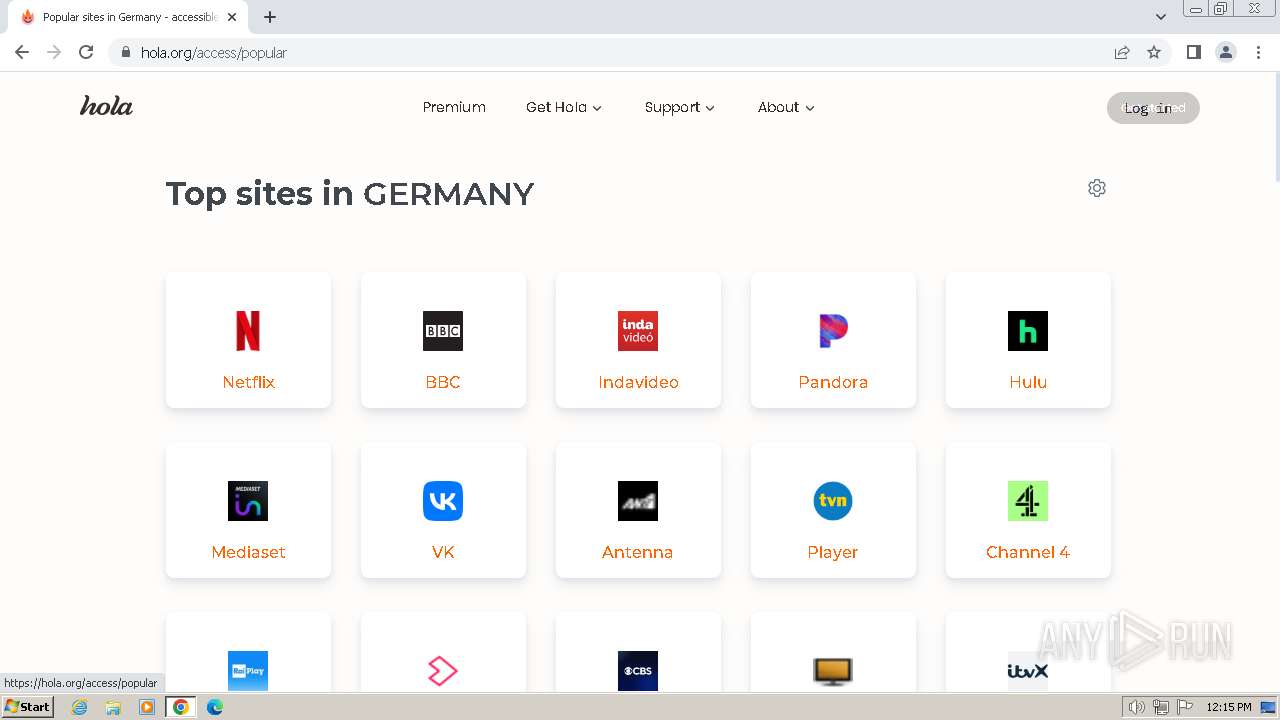1280x720 pixels.
Task: Open the CBS logo icon
Action: pos(638,671)
